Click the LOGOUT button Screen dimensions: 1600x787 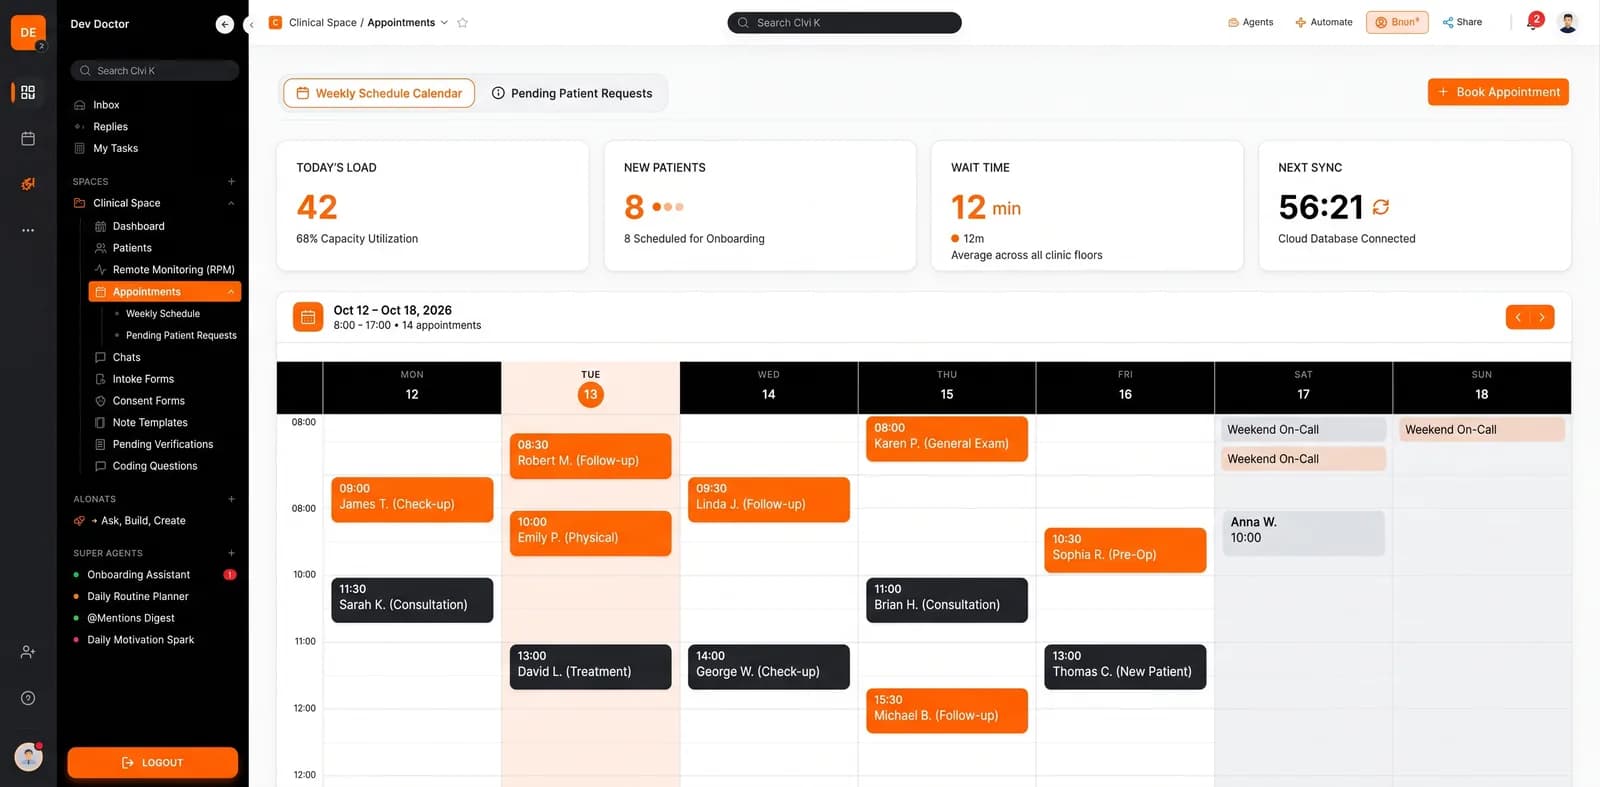click(153, 762)
